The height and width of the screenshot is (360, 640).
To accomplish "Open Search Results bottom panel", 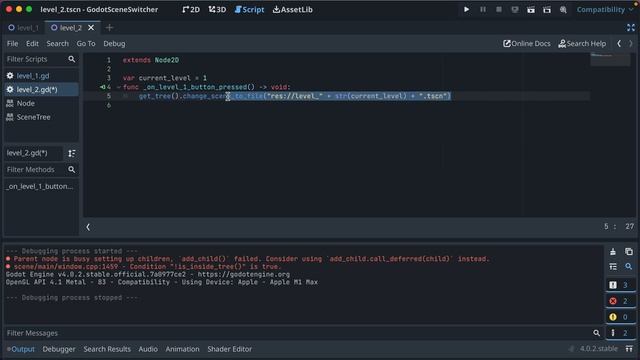I will (x=107, y=349).
